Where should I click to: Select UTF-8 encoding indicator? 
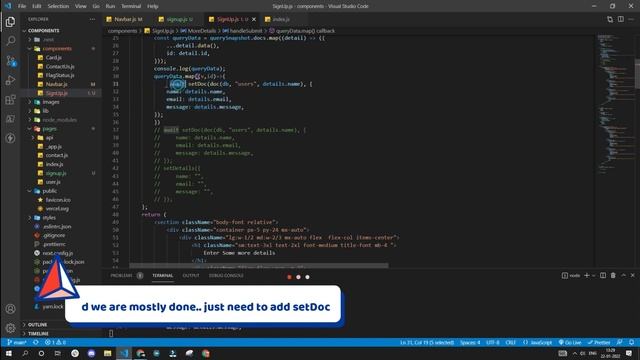tap(493, 342)
